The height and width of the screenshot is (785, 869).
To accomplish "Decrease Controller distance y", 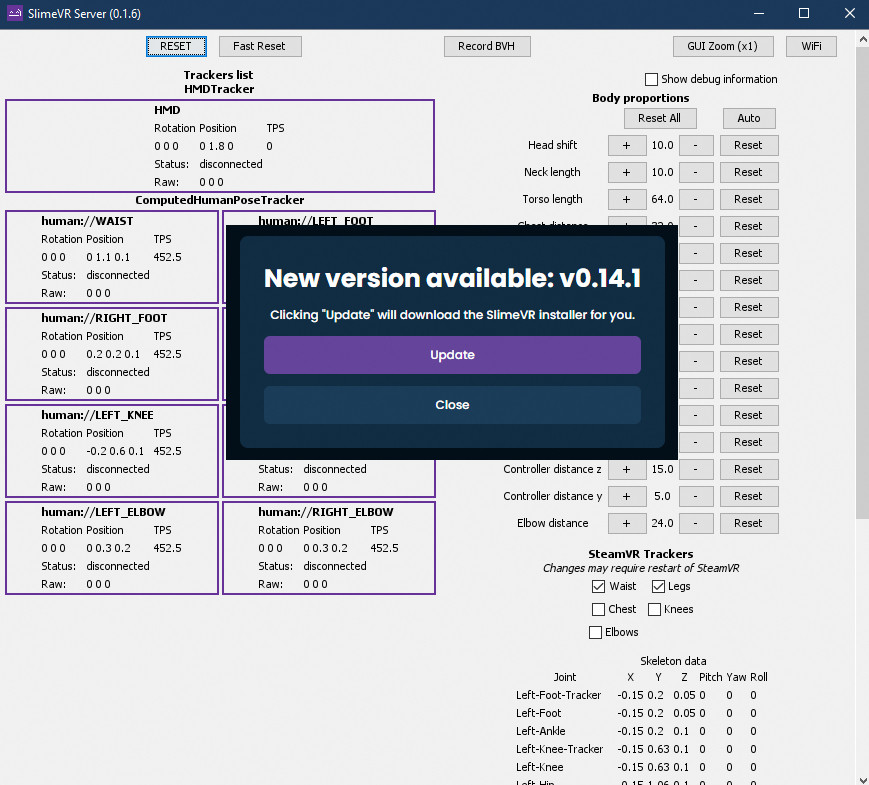I will [x=696, y=497].
